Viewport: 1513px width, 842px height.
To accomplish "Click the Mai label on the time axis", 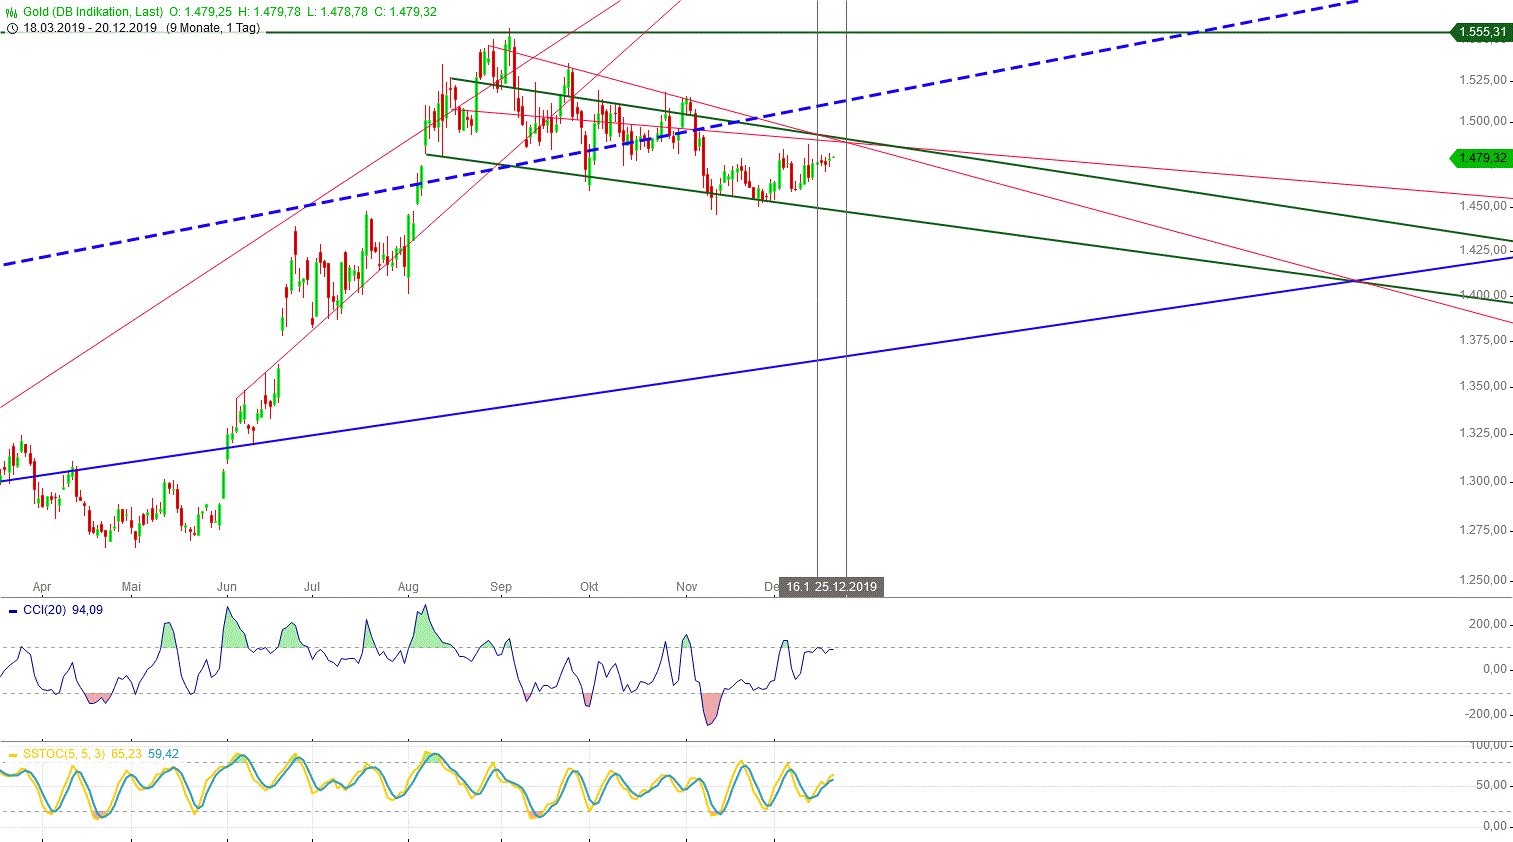I will 131,587.
